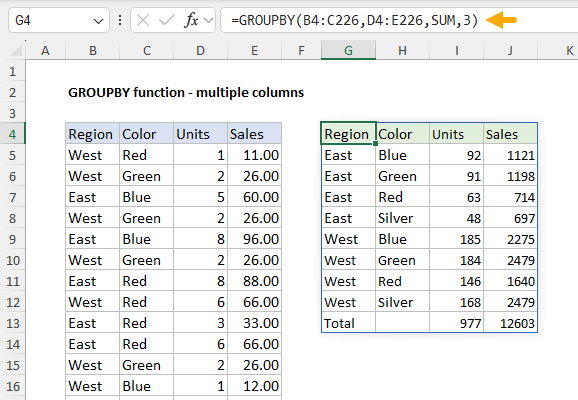Select column D header
The image size is (578, 400).
coord(200,51)
